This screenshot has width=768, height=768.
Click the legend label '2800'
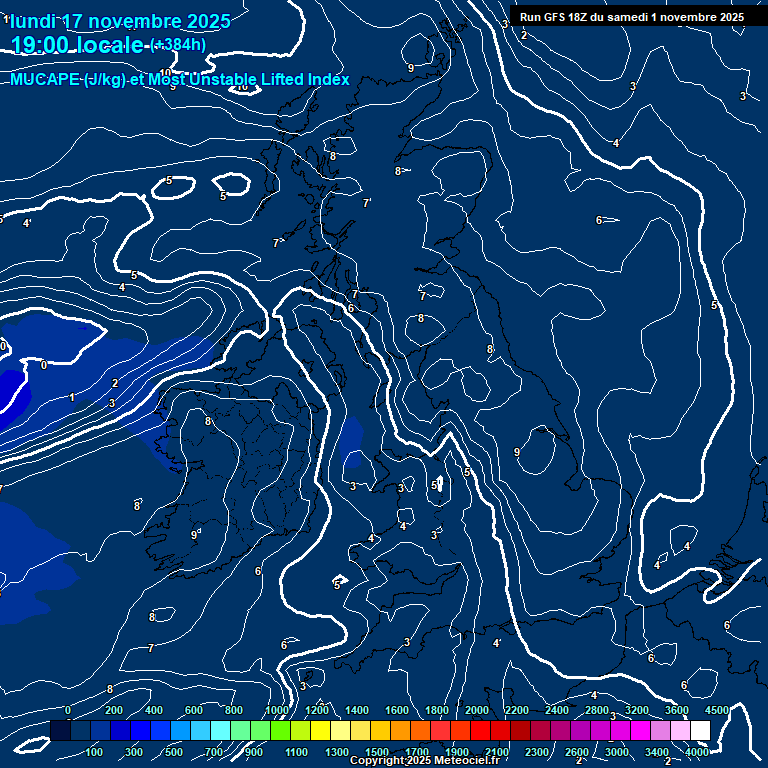[597, 710]
